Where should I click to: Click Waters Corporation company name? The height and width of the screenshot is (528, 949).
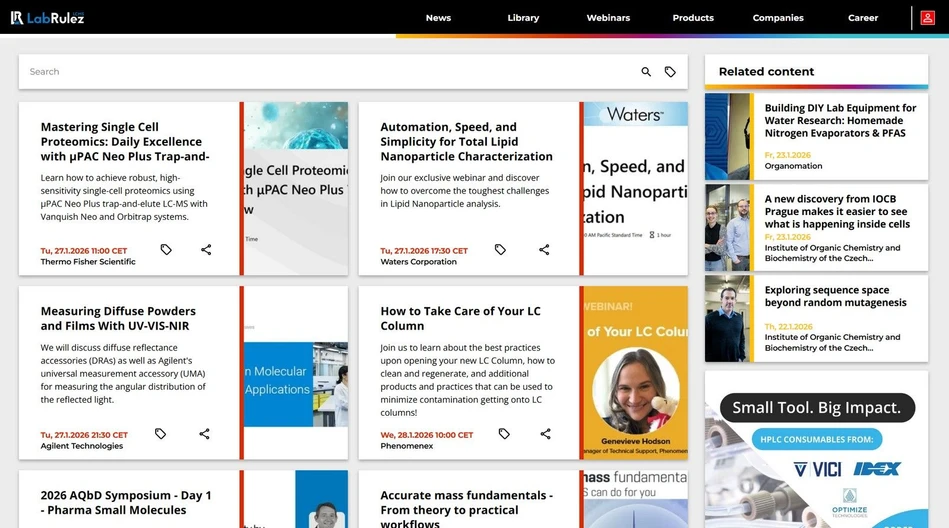[418, 262]
